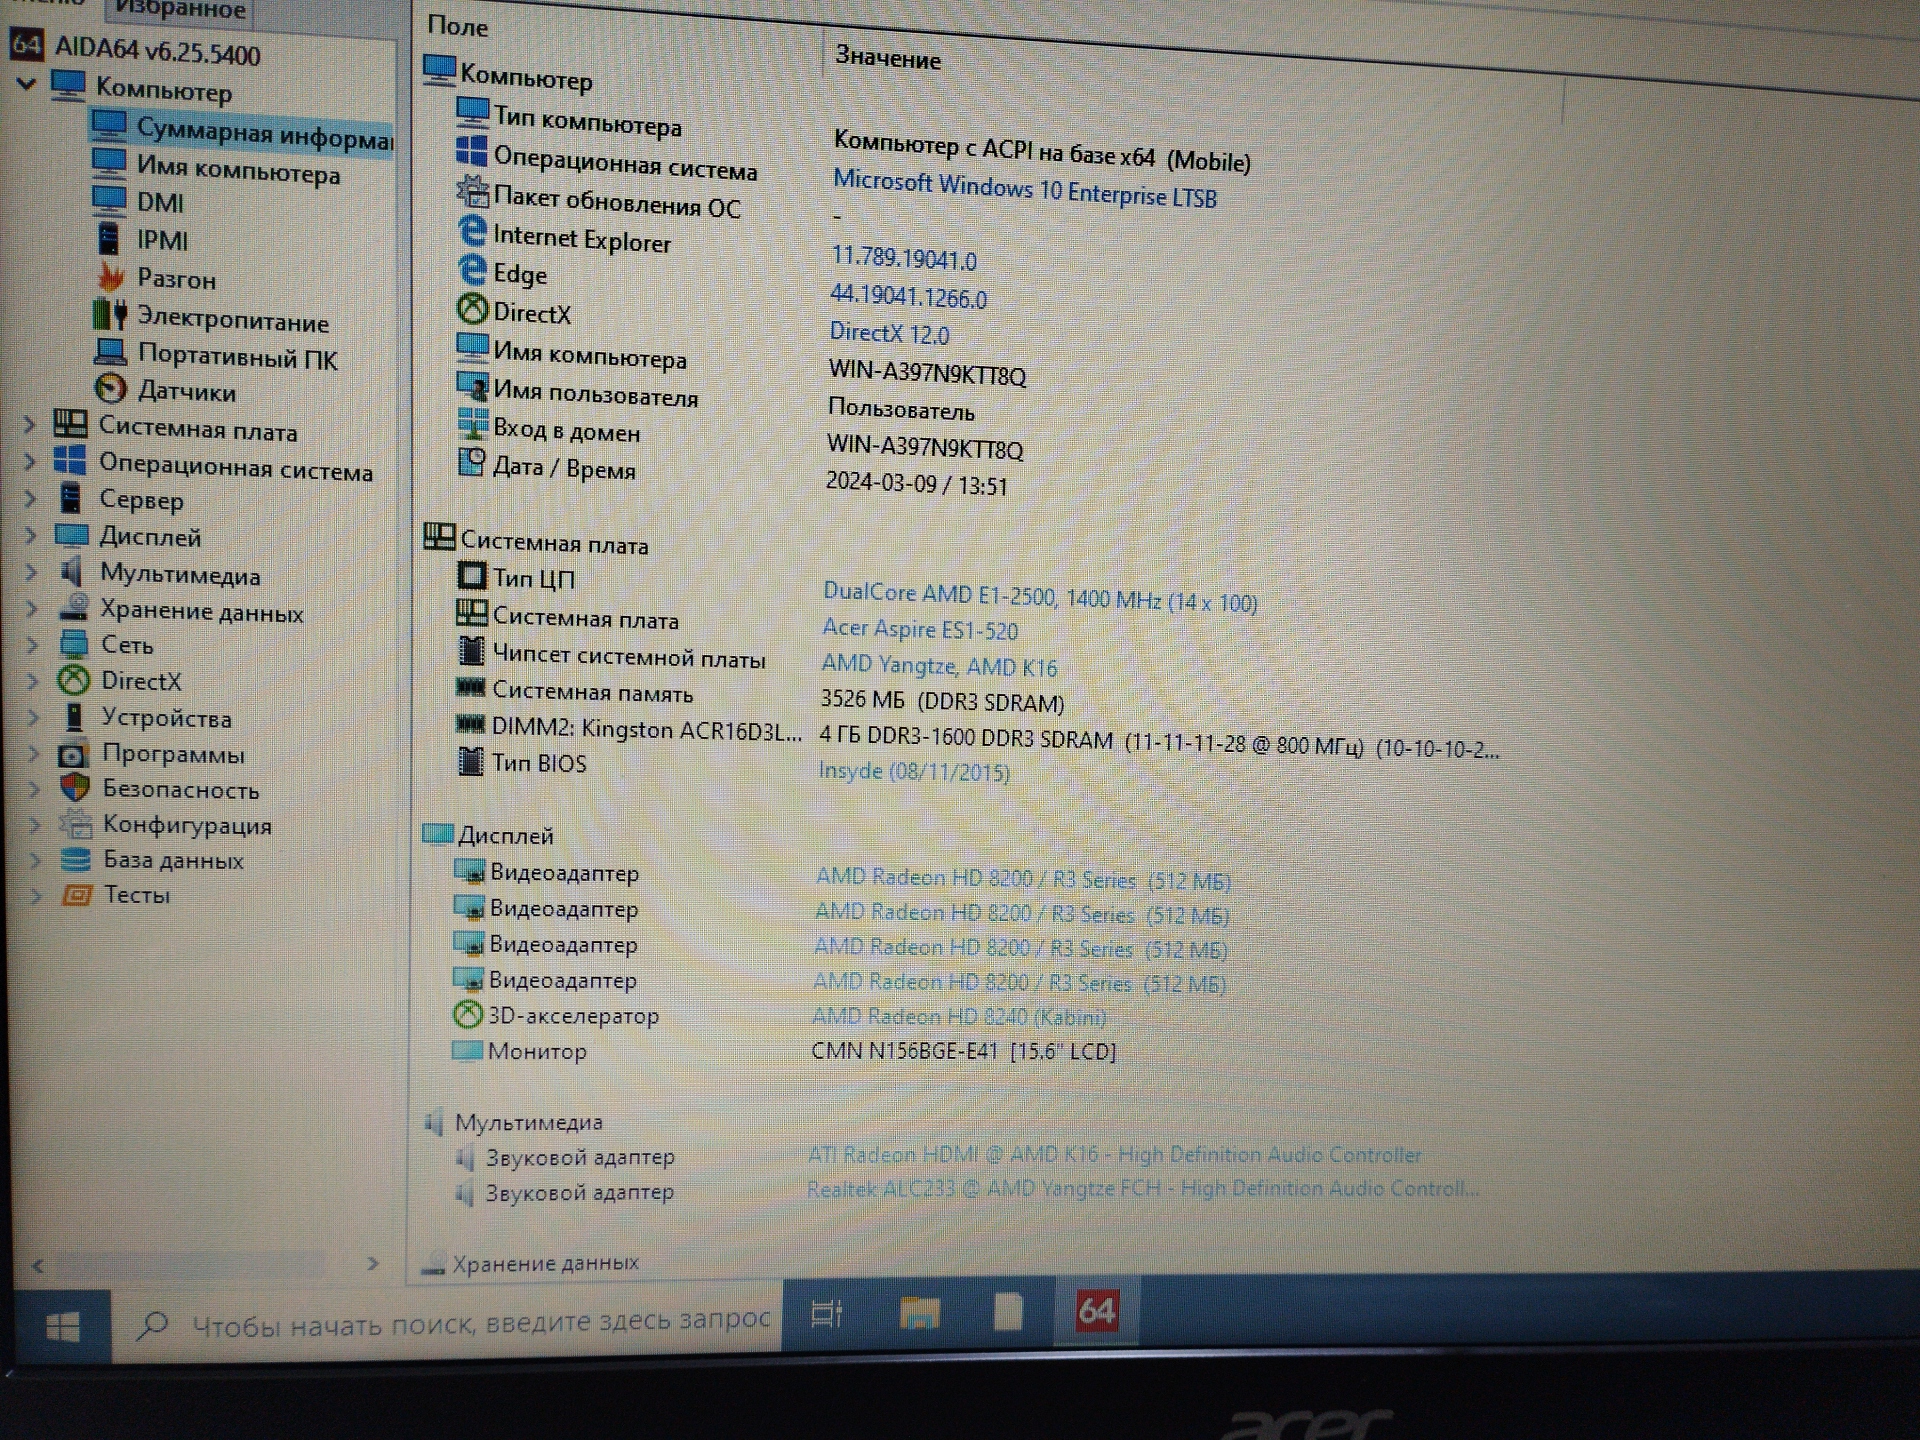1920x1440 pixels.
Task: Click left arrow of tree horizontal scrollbar
Action: point(38,1266)
